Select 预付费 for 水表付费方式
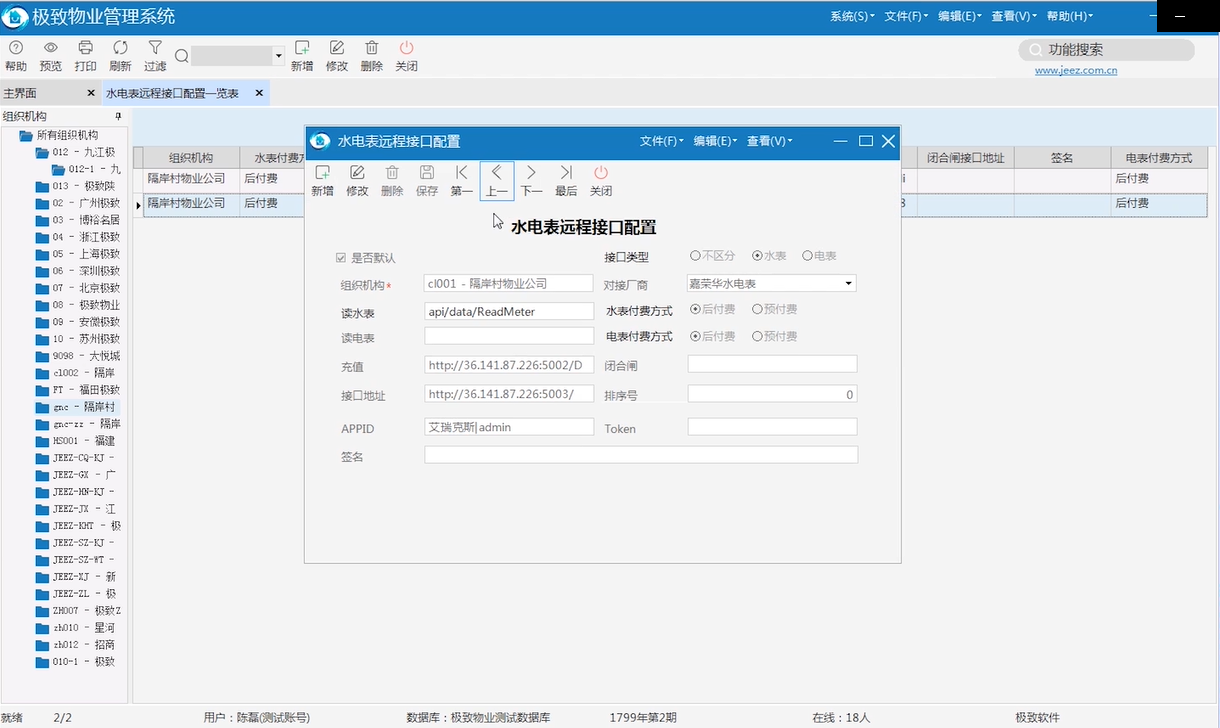This screenshot has height=728, width=1220. [x=757, y=310]
